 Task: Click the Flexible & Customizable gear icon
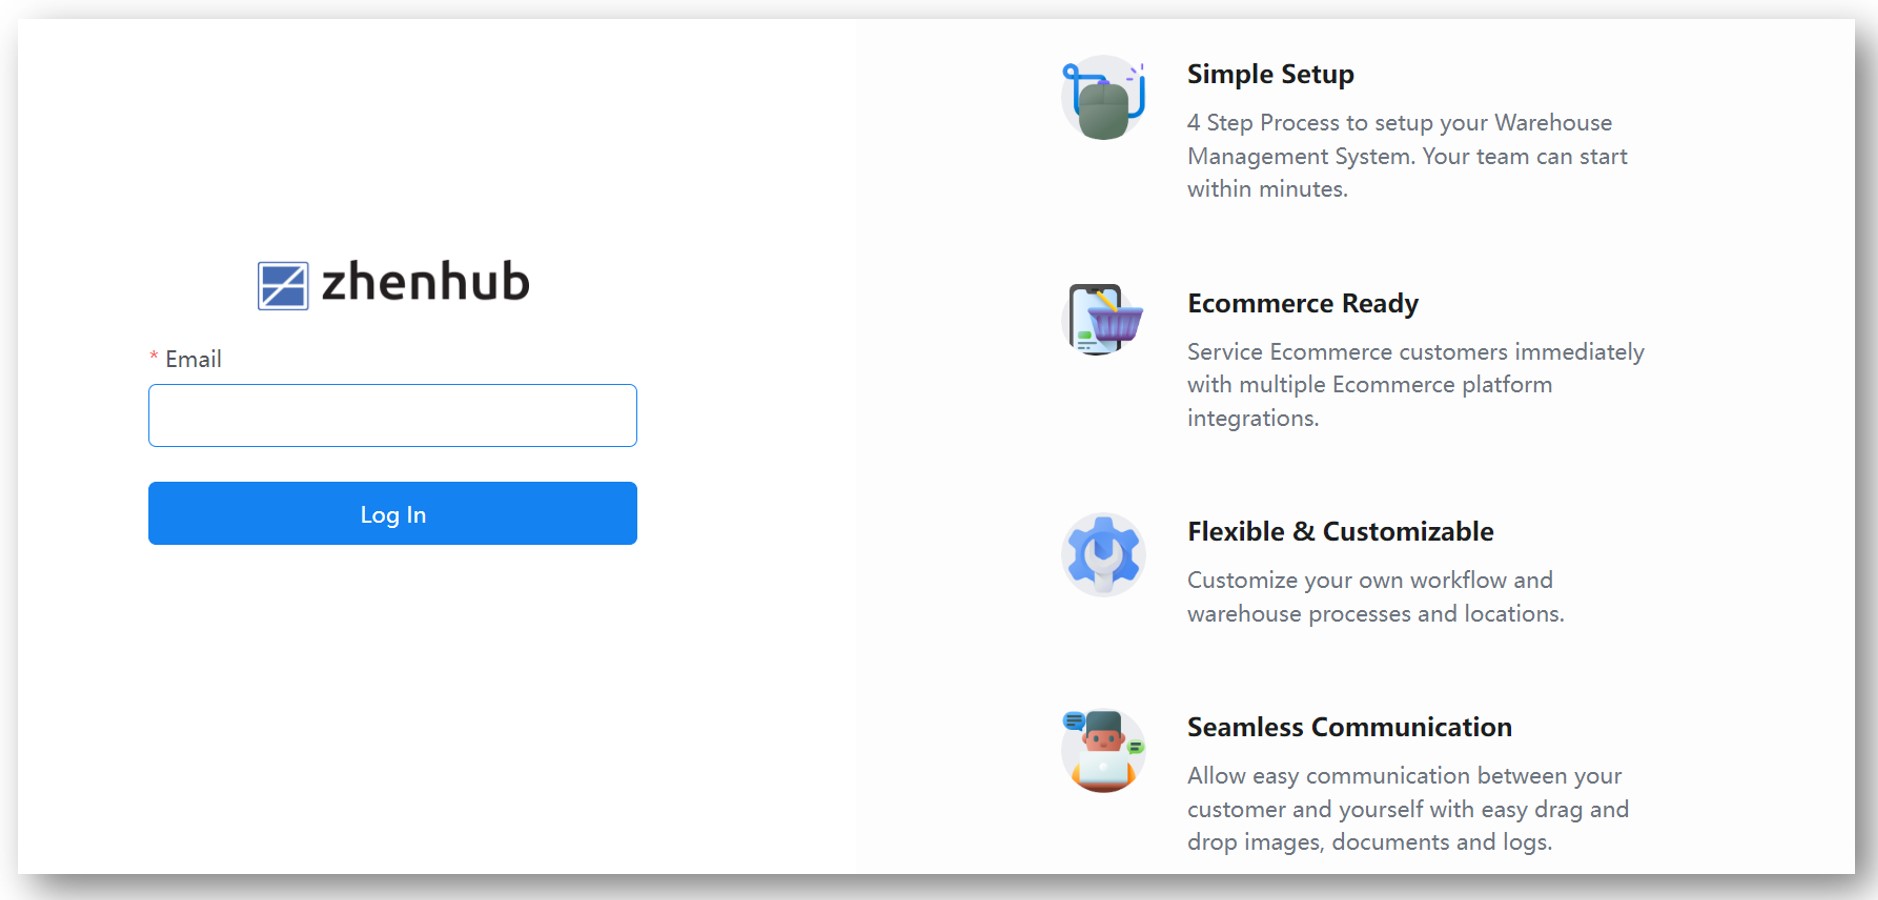pyautogui.click(x=1103, y=555)
